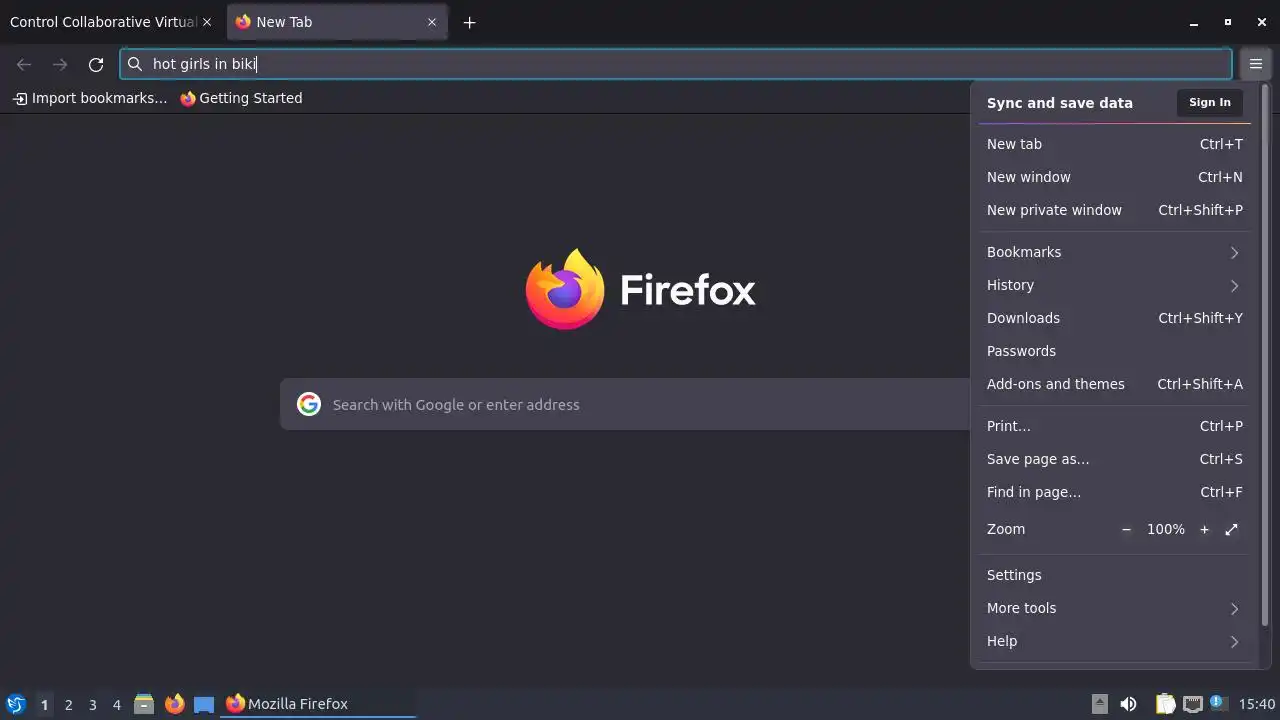Click the hamburger application menu icon
1280x720 pixels.
1256,64
